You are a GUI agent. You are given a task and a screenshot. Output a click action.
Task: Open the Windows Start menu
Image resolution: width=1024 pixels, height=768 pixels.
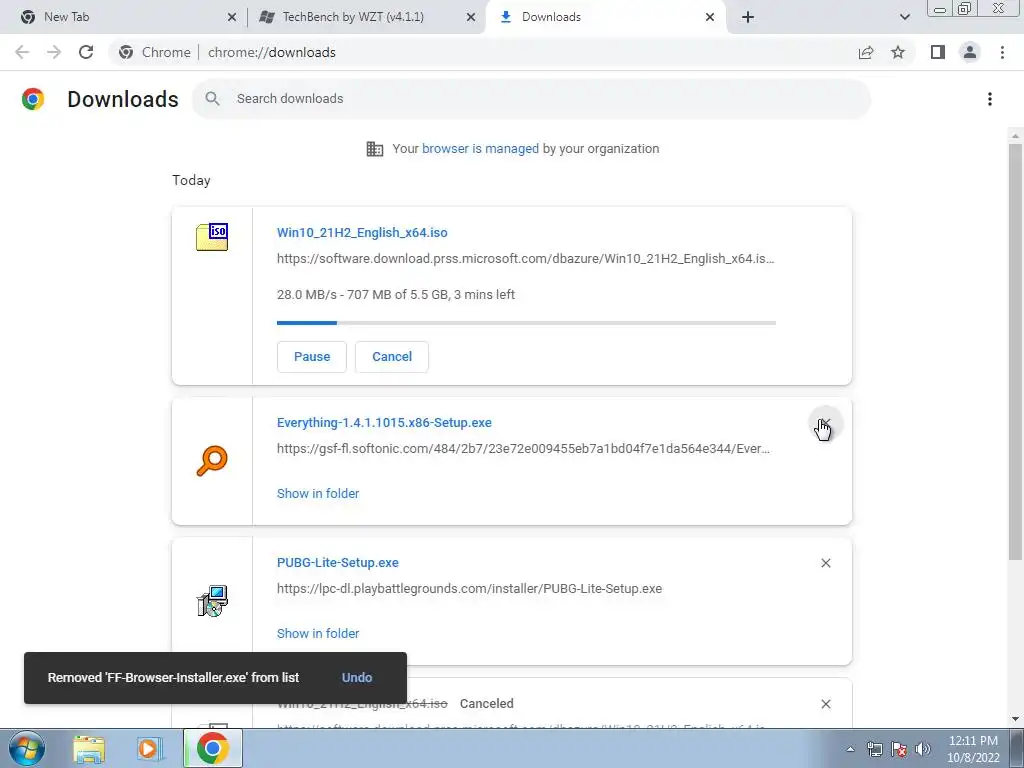coord(27,748)
